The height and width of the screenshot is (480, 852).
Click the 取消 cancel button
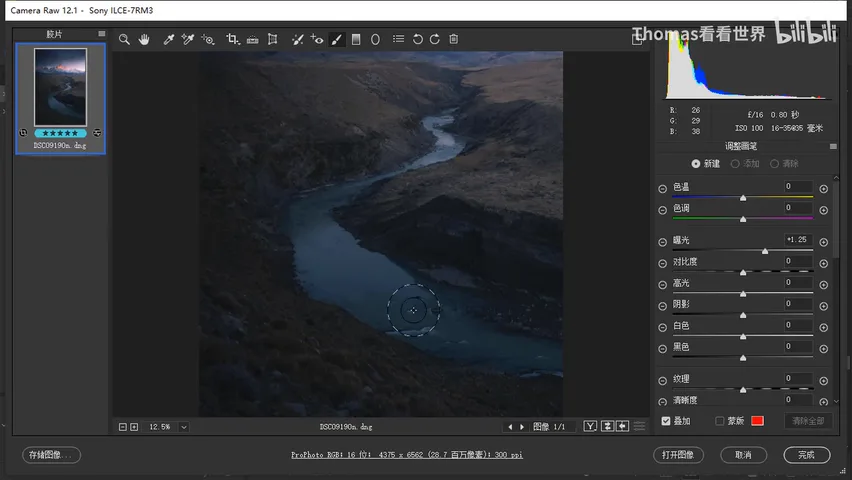point(743,454)
